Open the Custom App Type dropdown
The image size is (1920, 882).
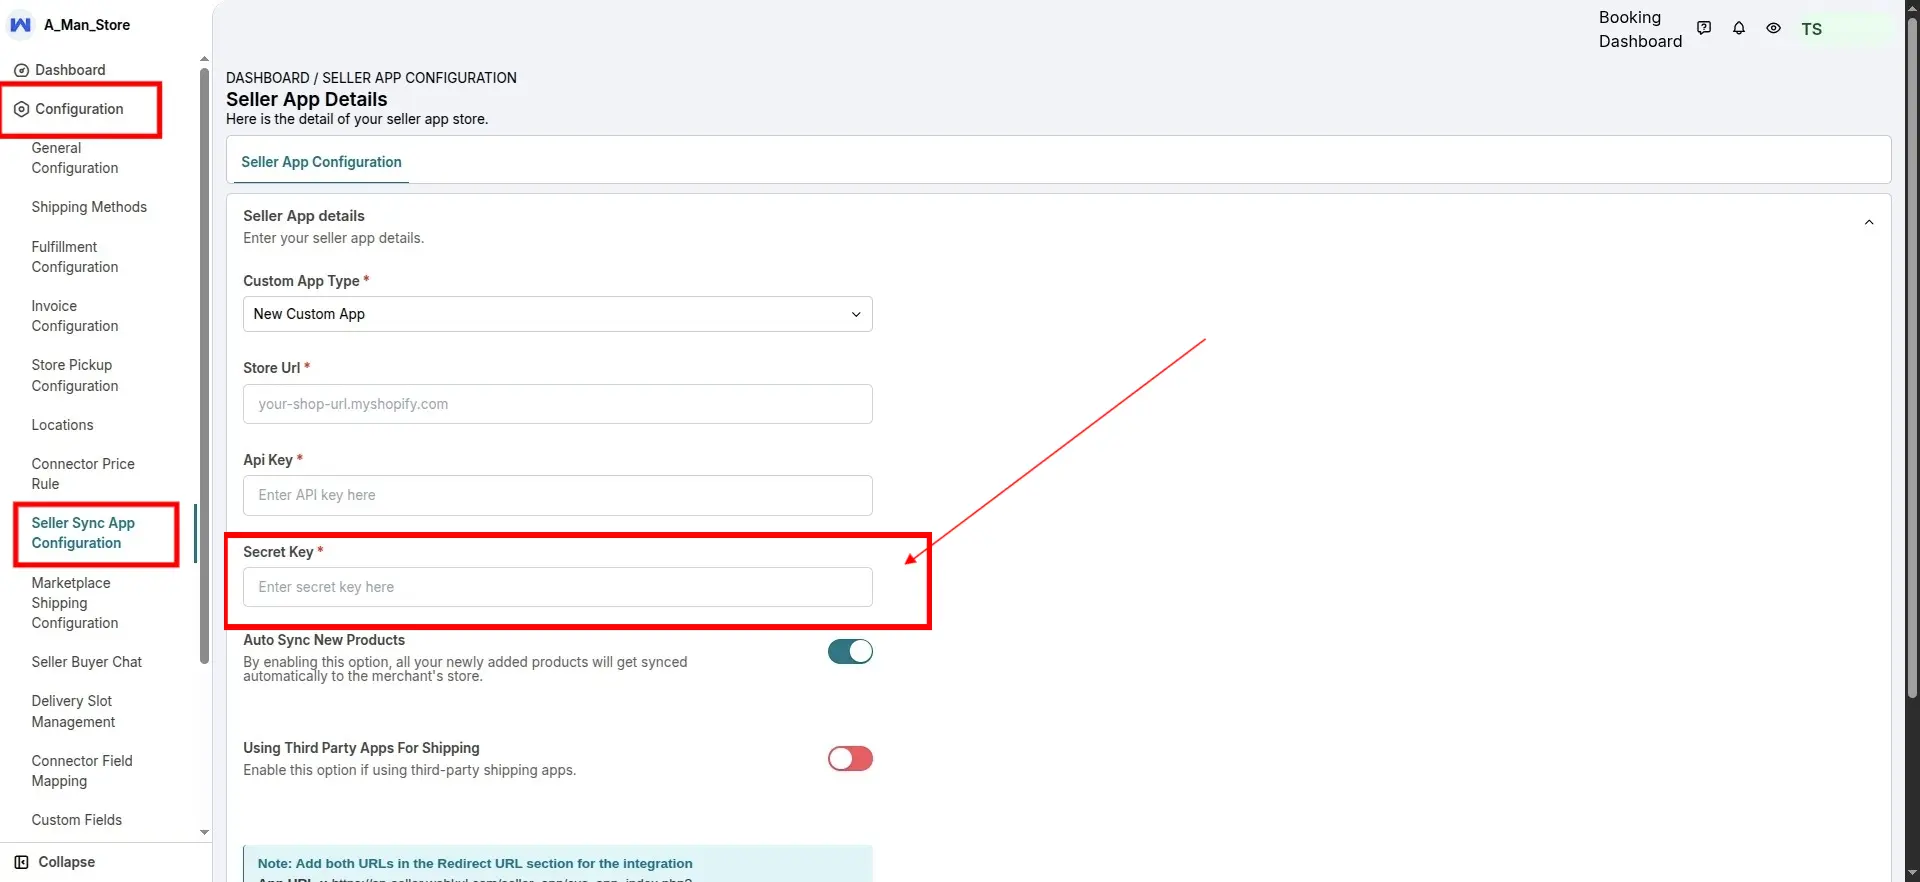pyautogui.click(x=558, y=314)
